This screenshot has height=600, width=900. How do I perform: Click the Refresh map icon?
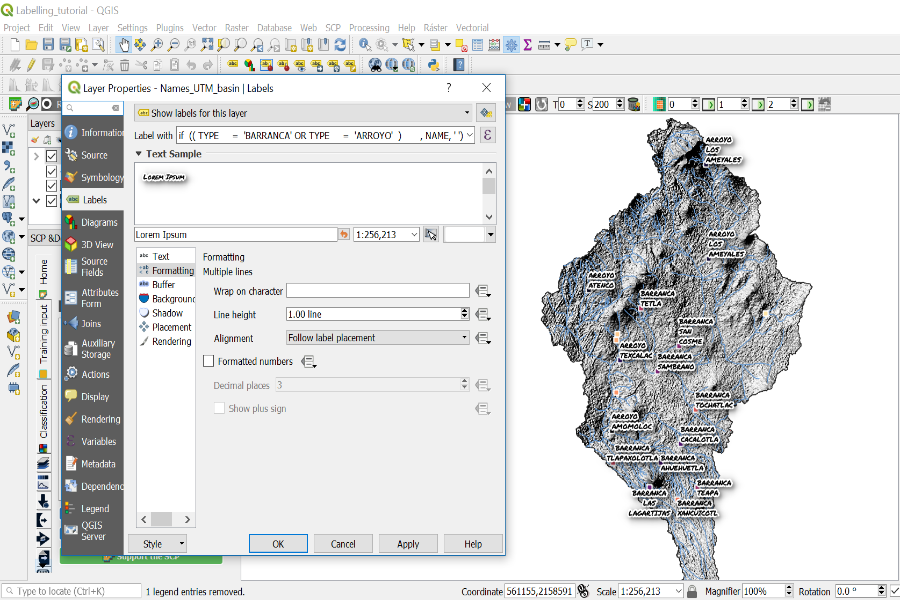click(340, 45)
